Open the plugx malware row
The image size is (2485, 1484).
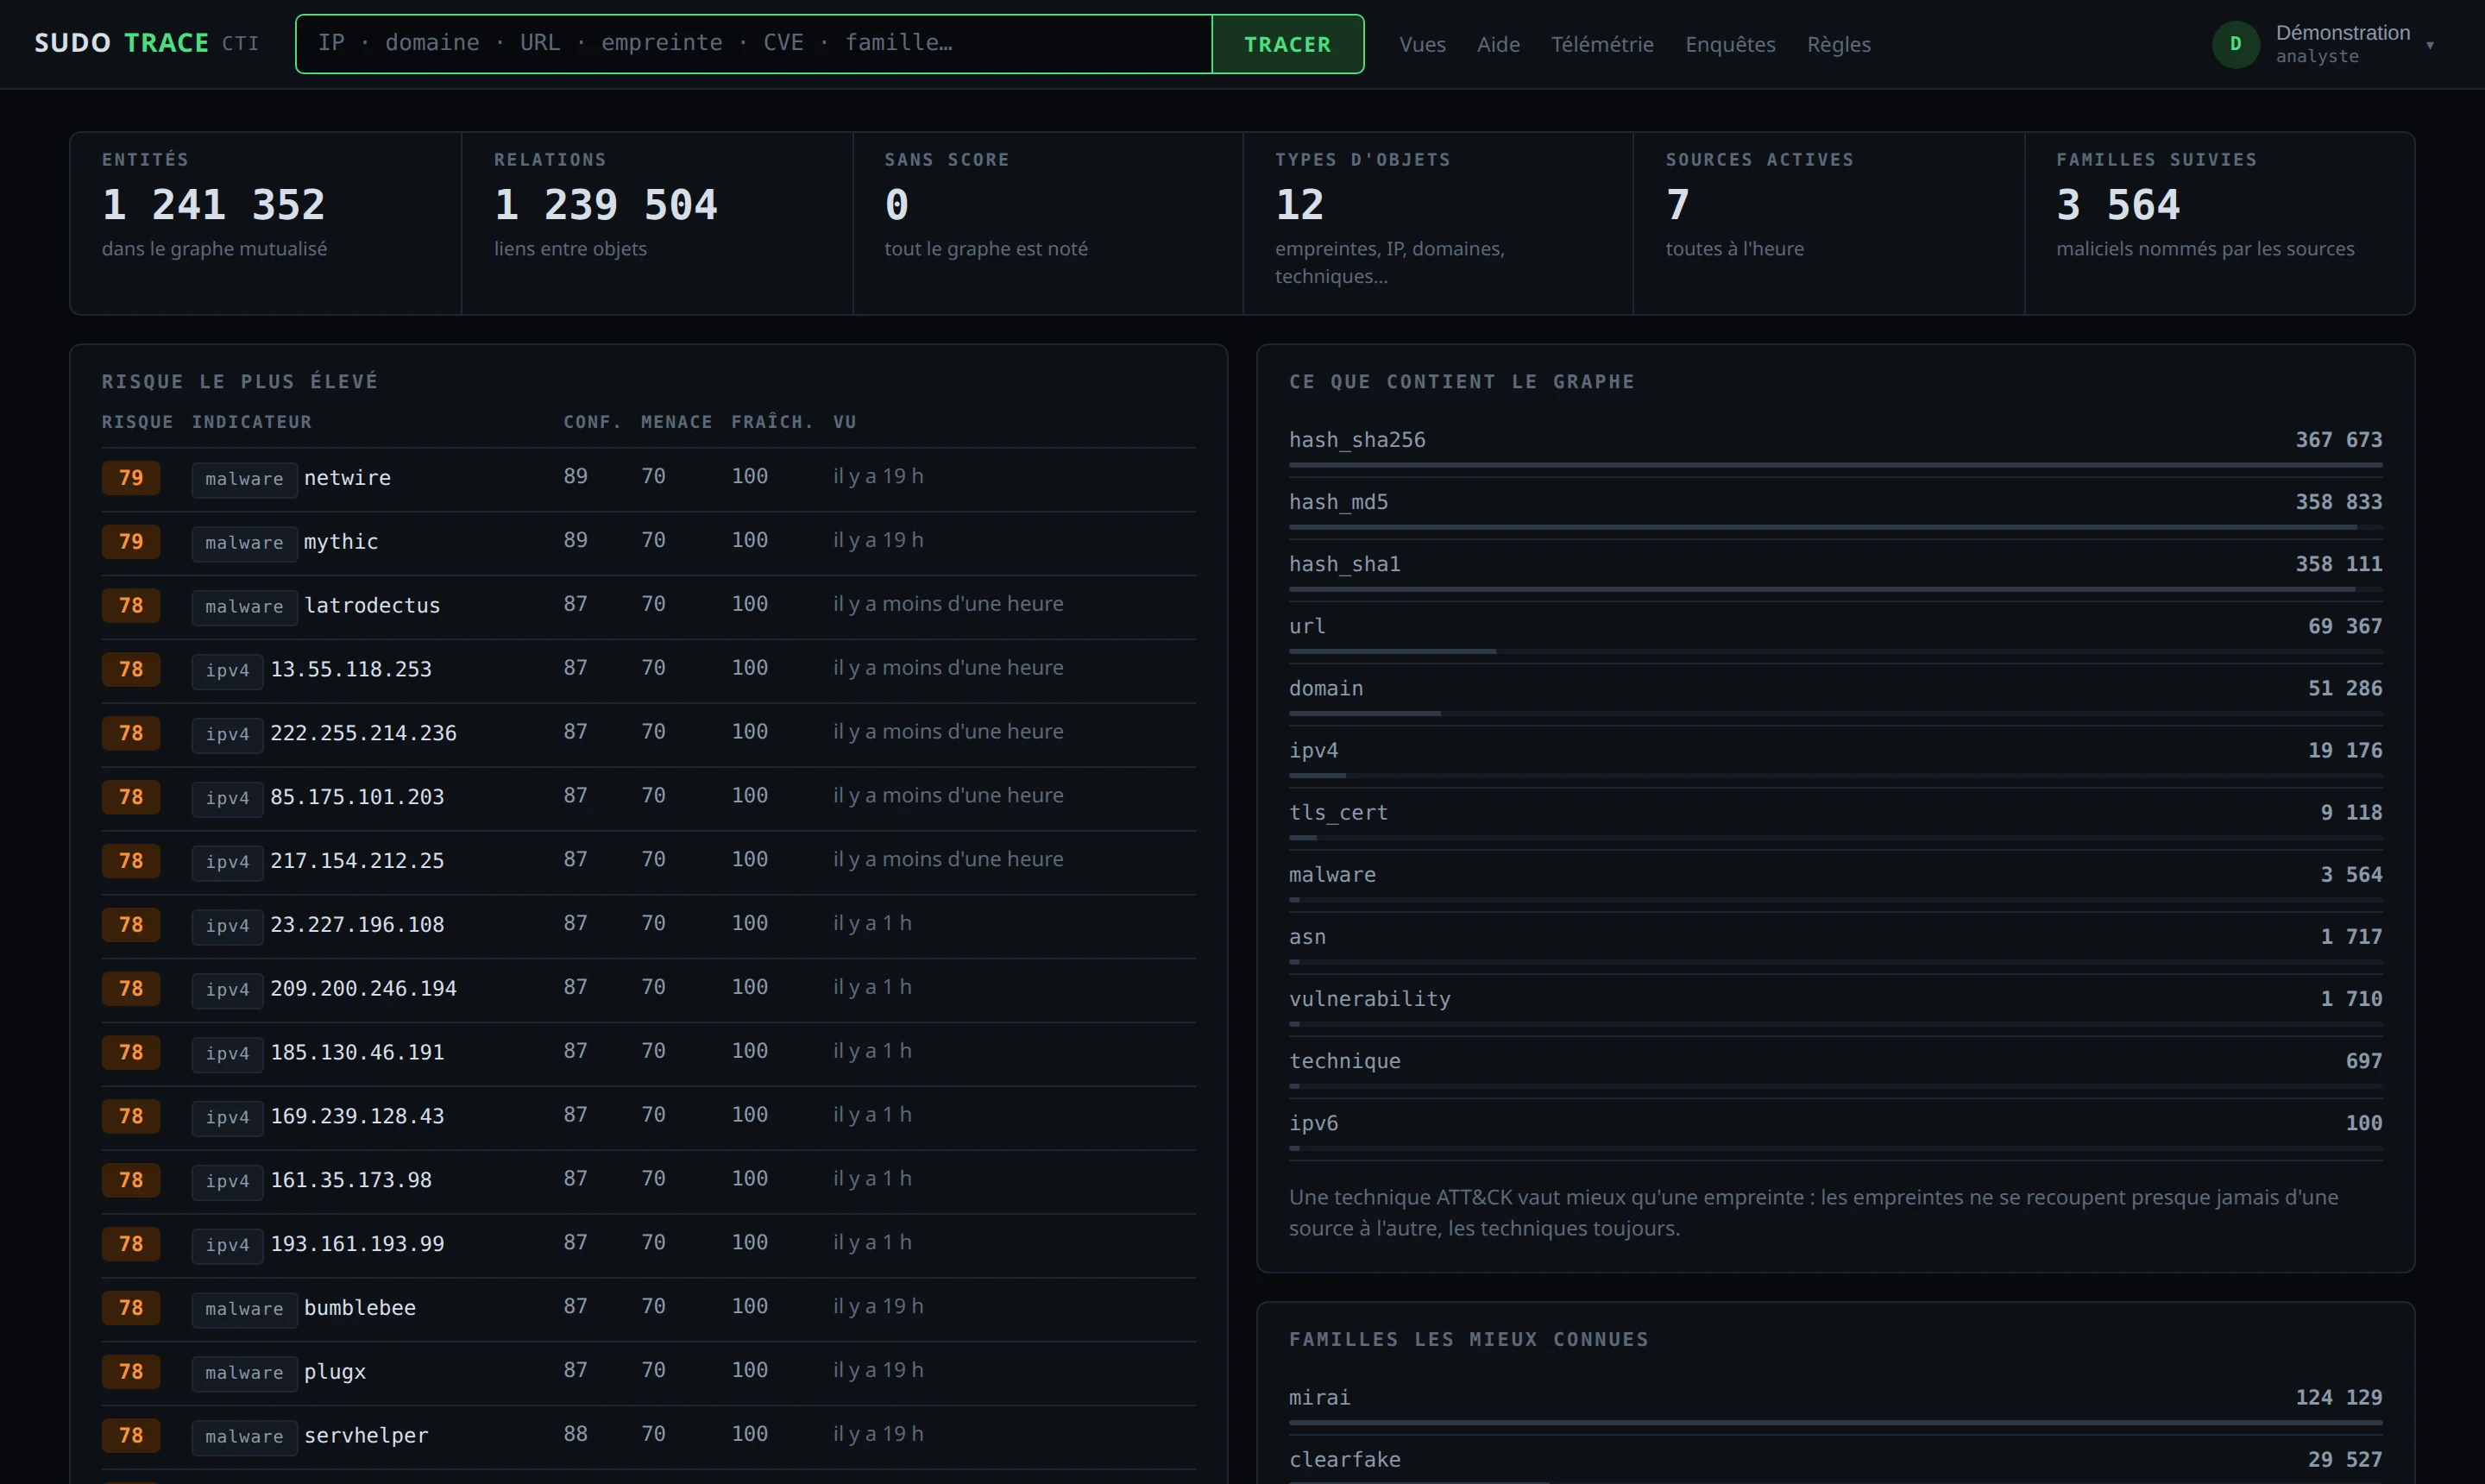pos(648,1373)
